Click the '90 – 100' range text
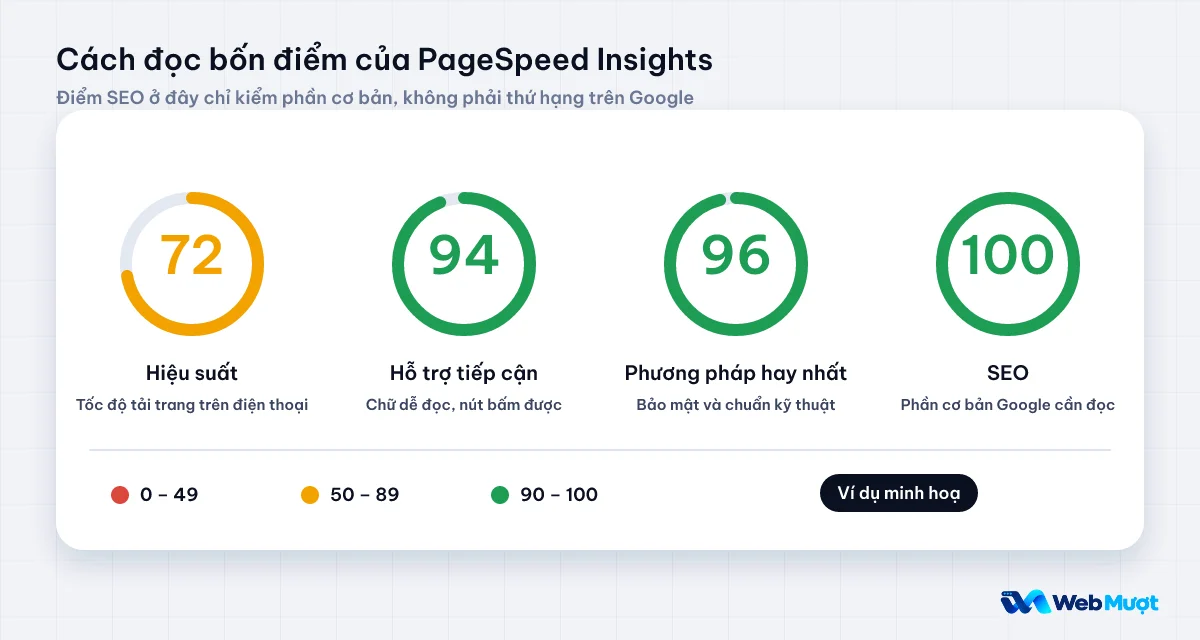Viewport: 1200px width, 640px height. point(559,494)
